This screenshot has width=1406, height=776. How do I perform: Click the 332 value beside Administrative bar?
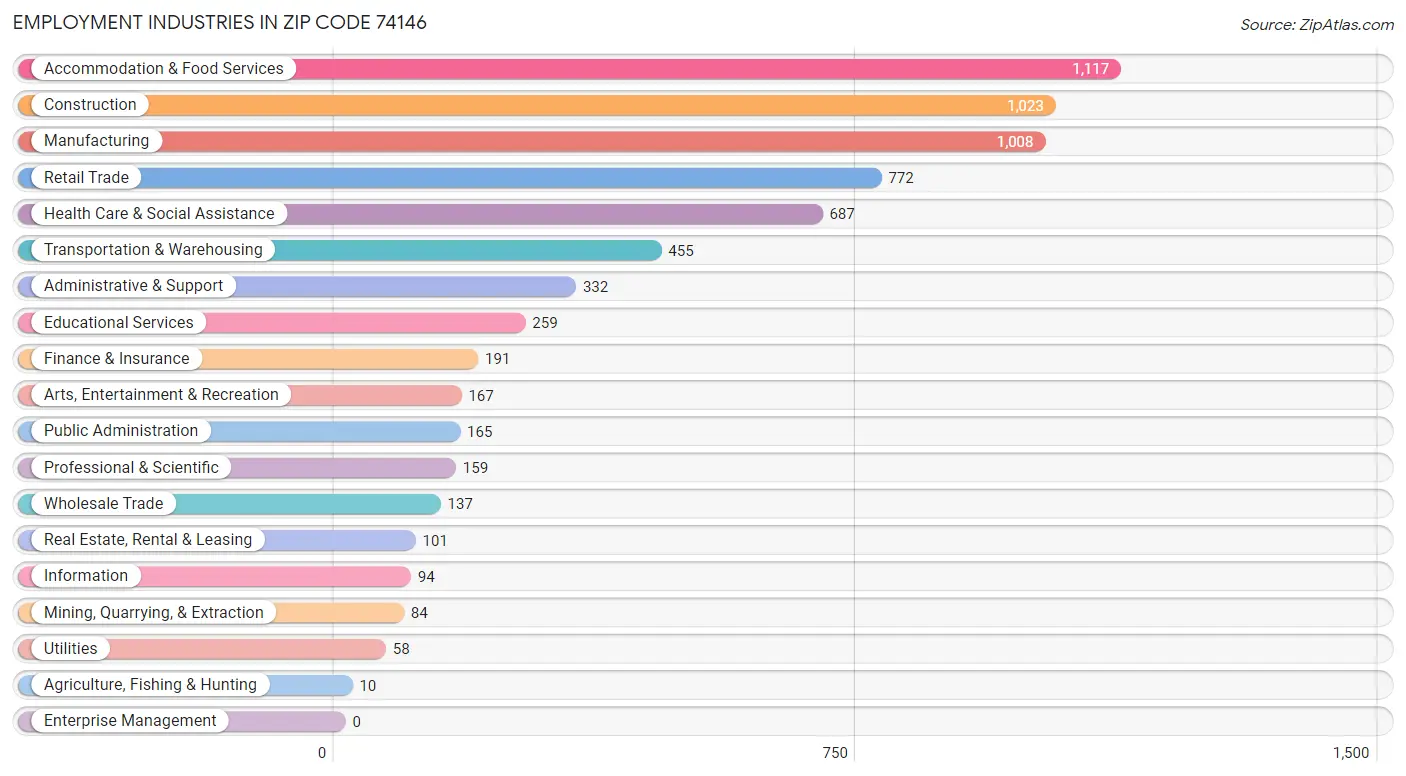595,287
